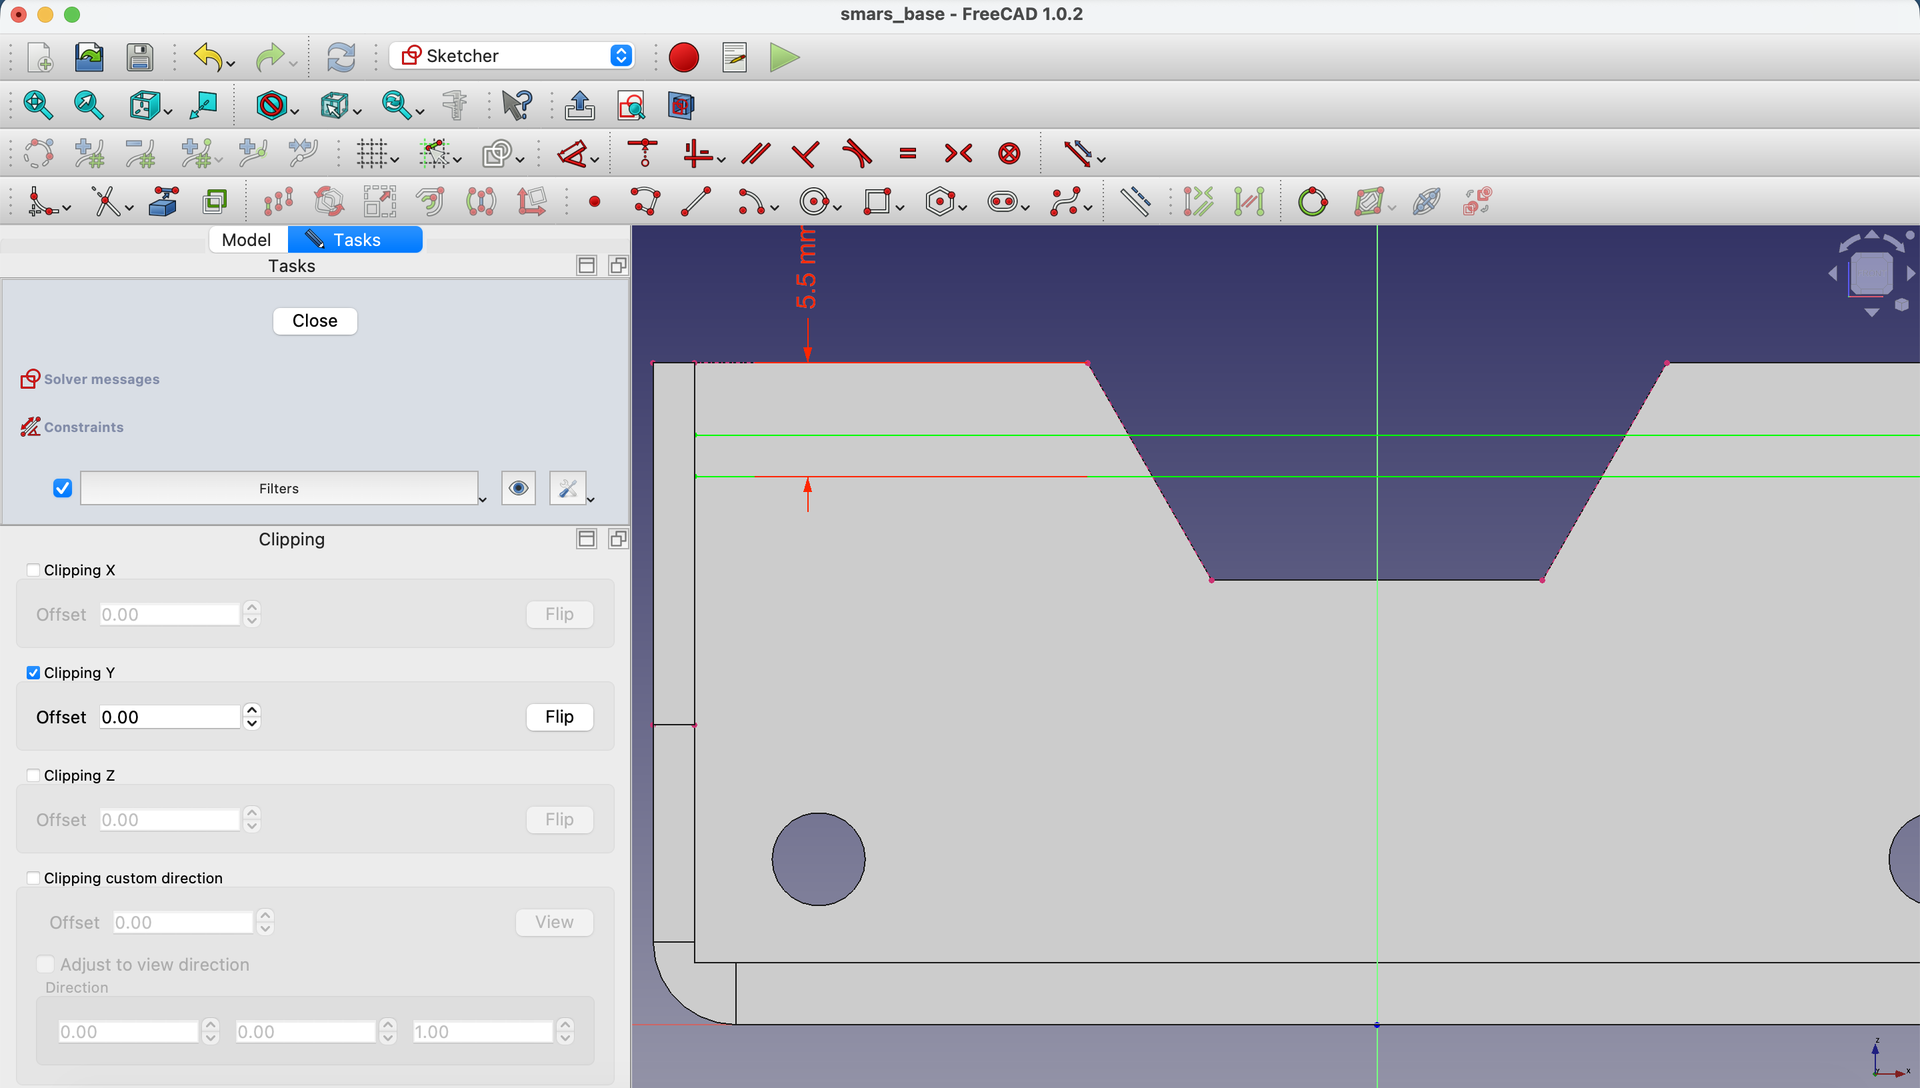This screenshot has width=1920, height=1088.
Task: Enable the Clipping X checkbox
Action: [x=33, y=570]
